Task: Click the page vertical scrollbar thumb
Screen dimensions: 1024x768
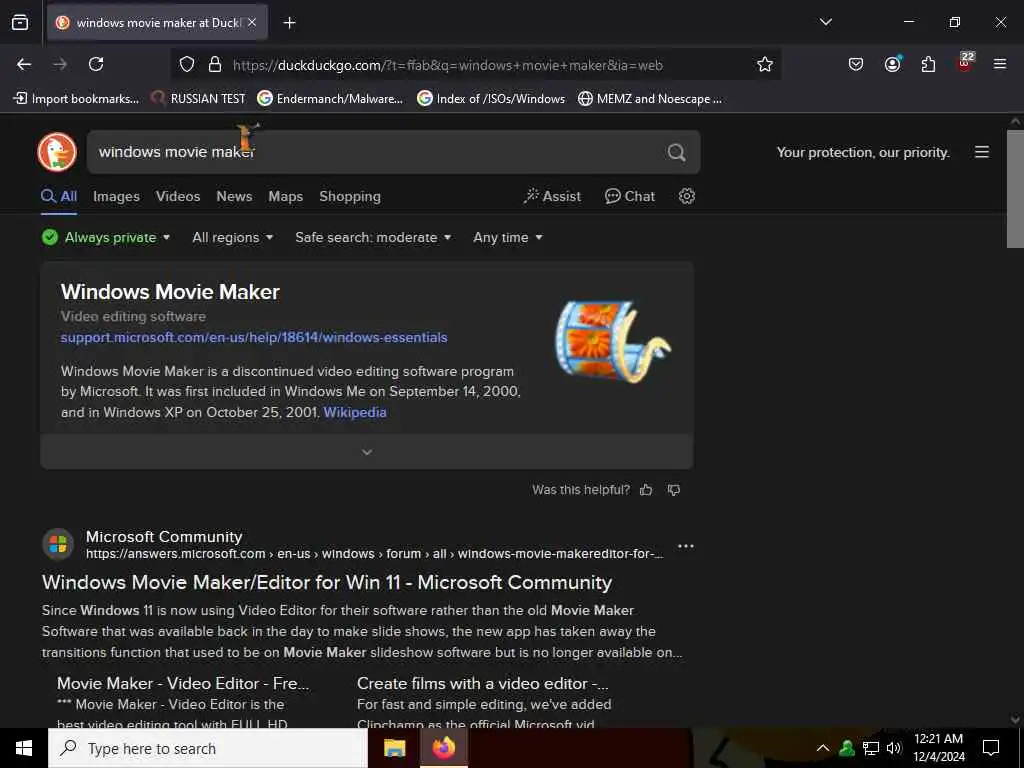Action: pyautogui.click(x=1015, y=189)
